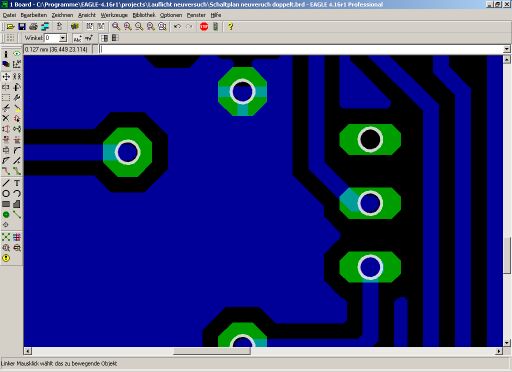Click the horizontal scrollbar thumb
Image resolution: width=512 pixels, height=372 pixels.
(212, 351)
